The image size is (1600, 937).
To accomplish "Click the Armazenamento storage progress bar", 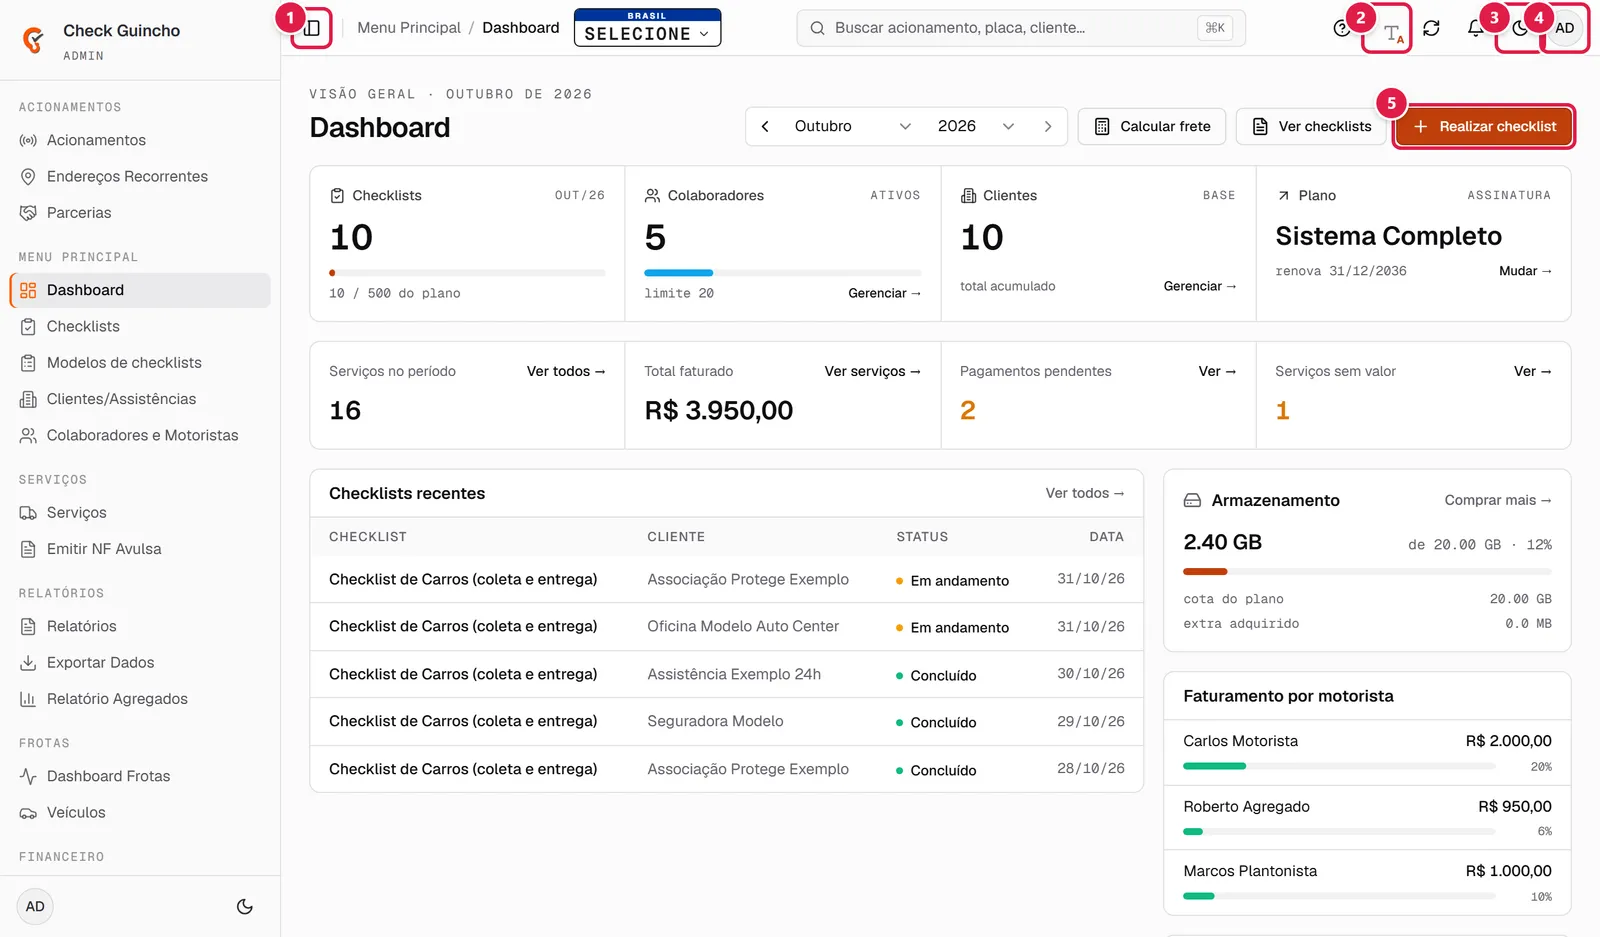I will coord(1367,572).
